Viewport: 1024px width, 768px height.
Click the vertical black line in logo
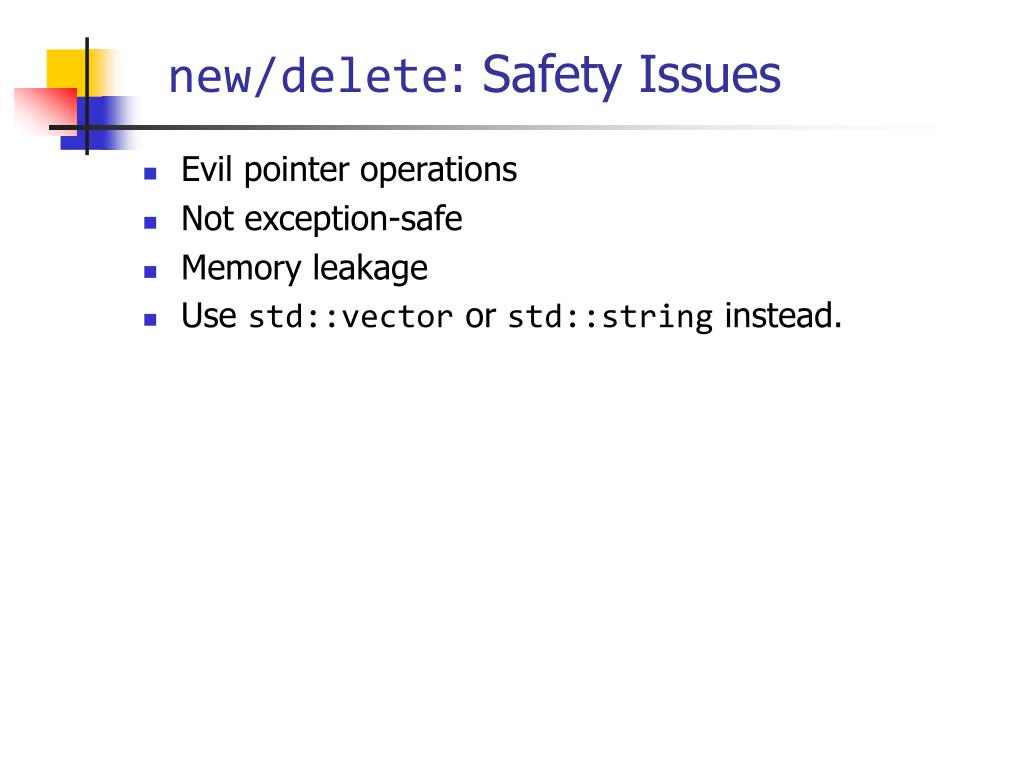pos(87,96)
